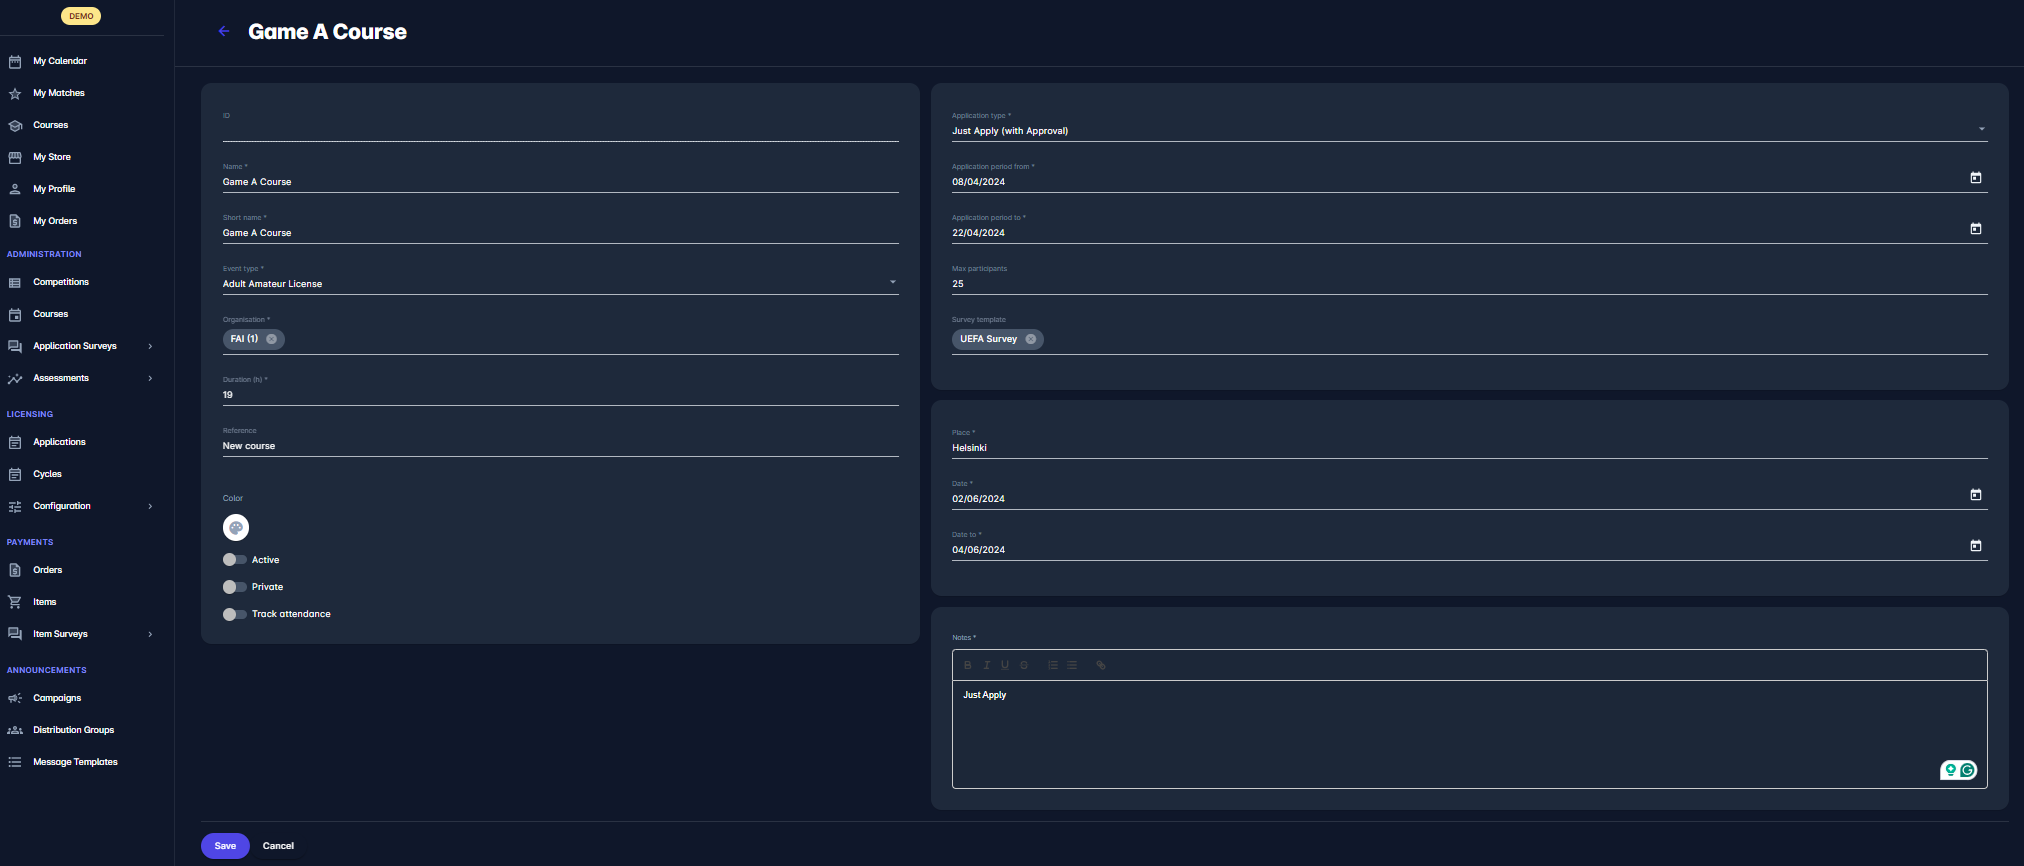This screenshot has height=866, width=2024.
Task: Open the Color palette picker
Action: coord(236,528)
